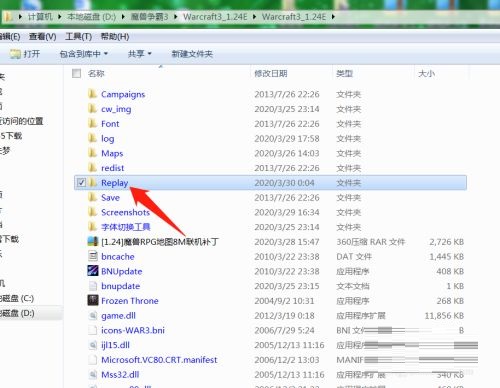The image size is (500, 388).
Task: Click the game.dll file icon
Action: click(92, 315)
